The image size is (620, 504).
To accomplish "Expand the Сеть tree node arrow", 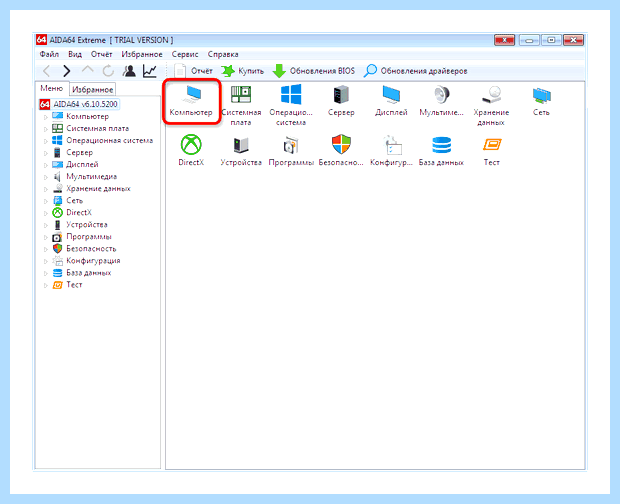I will pyautogui.click(x=46, y=202).
